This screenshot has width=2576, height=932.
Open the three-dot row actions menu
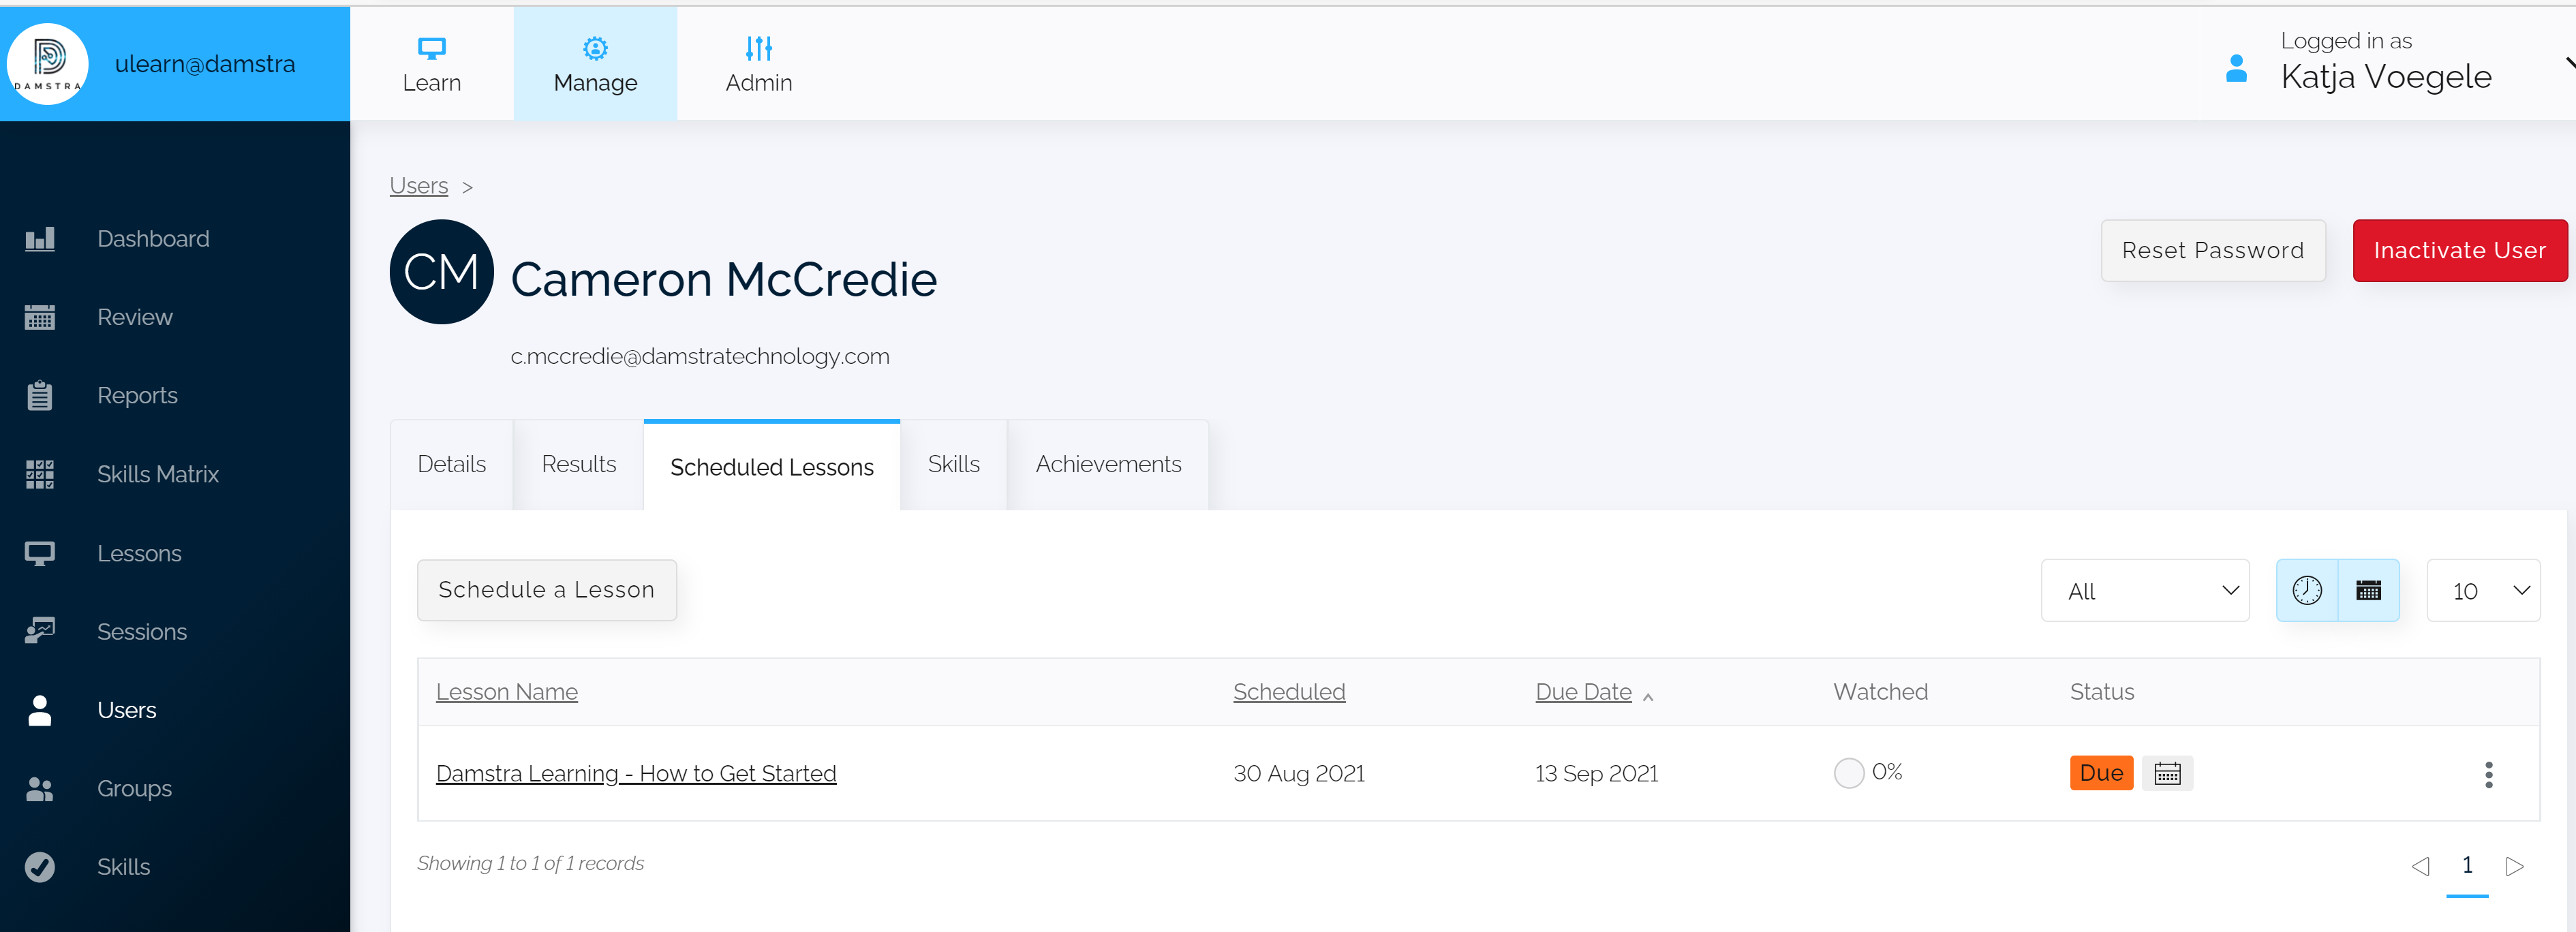click(2489, 775)
